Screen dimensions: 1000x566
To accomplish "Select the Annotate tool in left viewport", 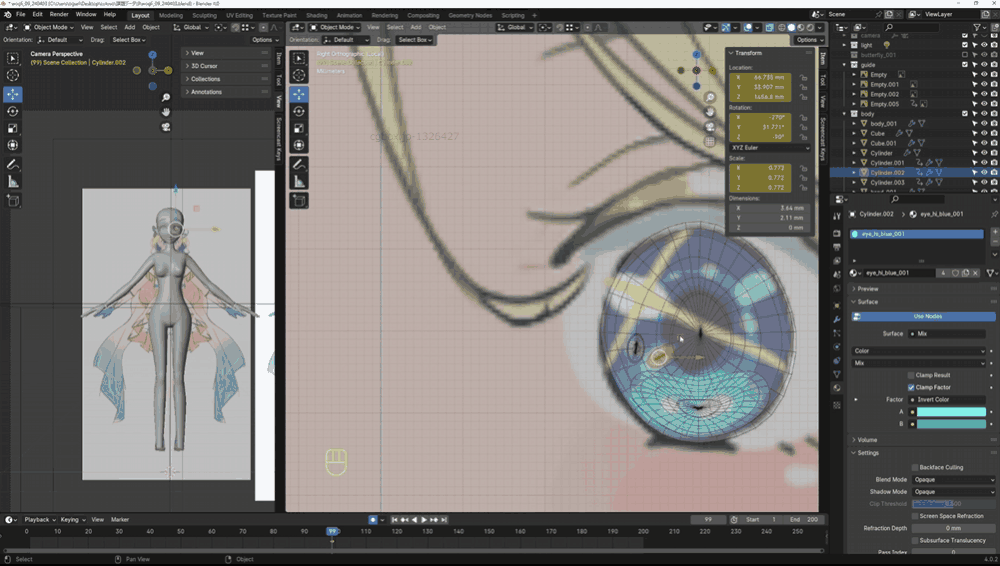I will pyautogui.click(x=13, y=164).
